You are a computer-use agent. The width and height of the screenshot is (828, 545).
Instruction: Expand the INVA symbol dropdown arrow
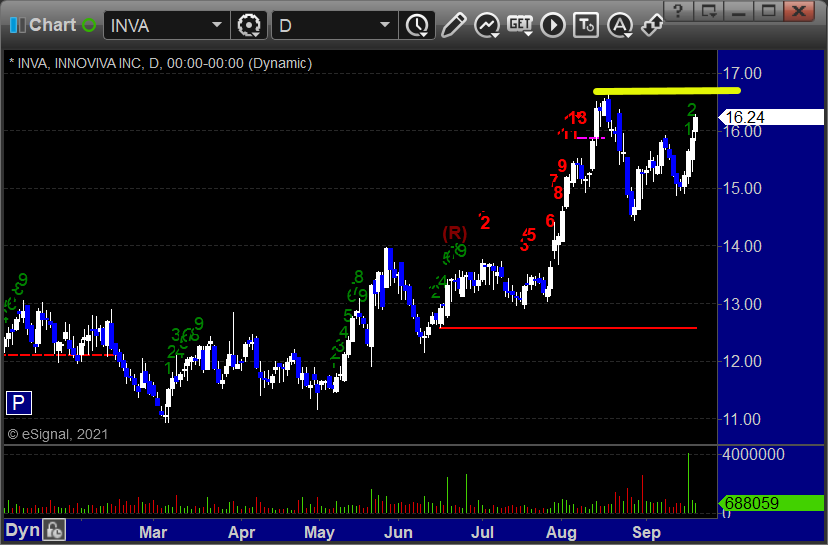217,25
